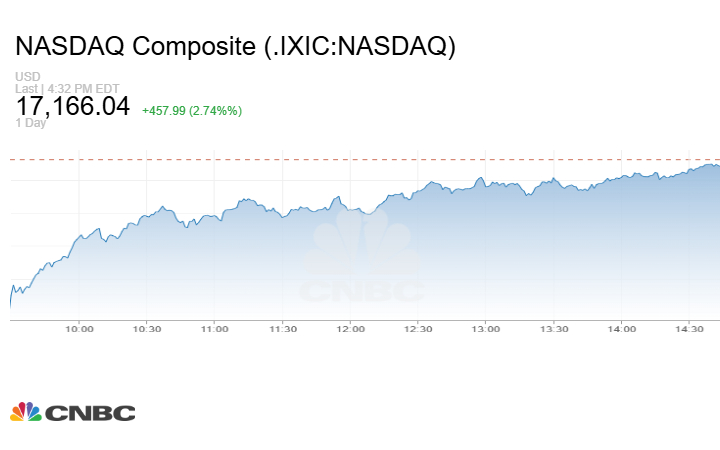The height and width of the screenshot is (450, 720).
Task: Click the 12:30 time axis label
Action: click(x=418, y=328)
